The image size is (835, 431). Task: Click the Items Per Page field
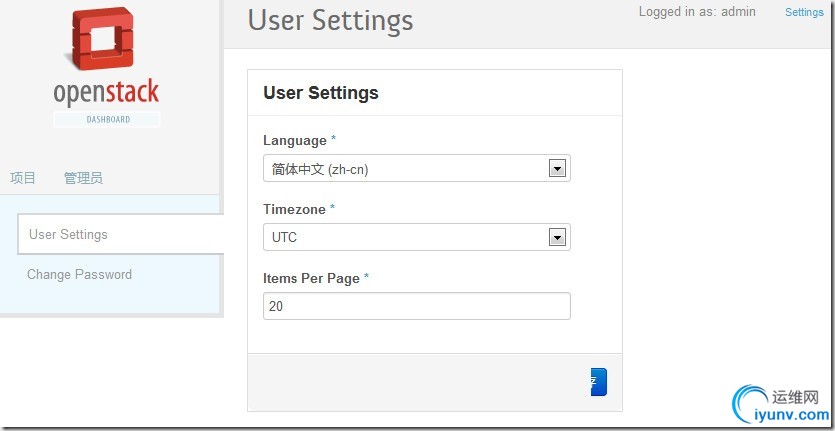click(416, 306)
